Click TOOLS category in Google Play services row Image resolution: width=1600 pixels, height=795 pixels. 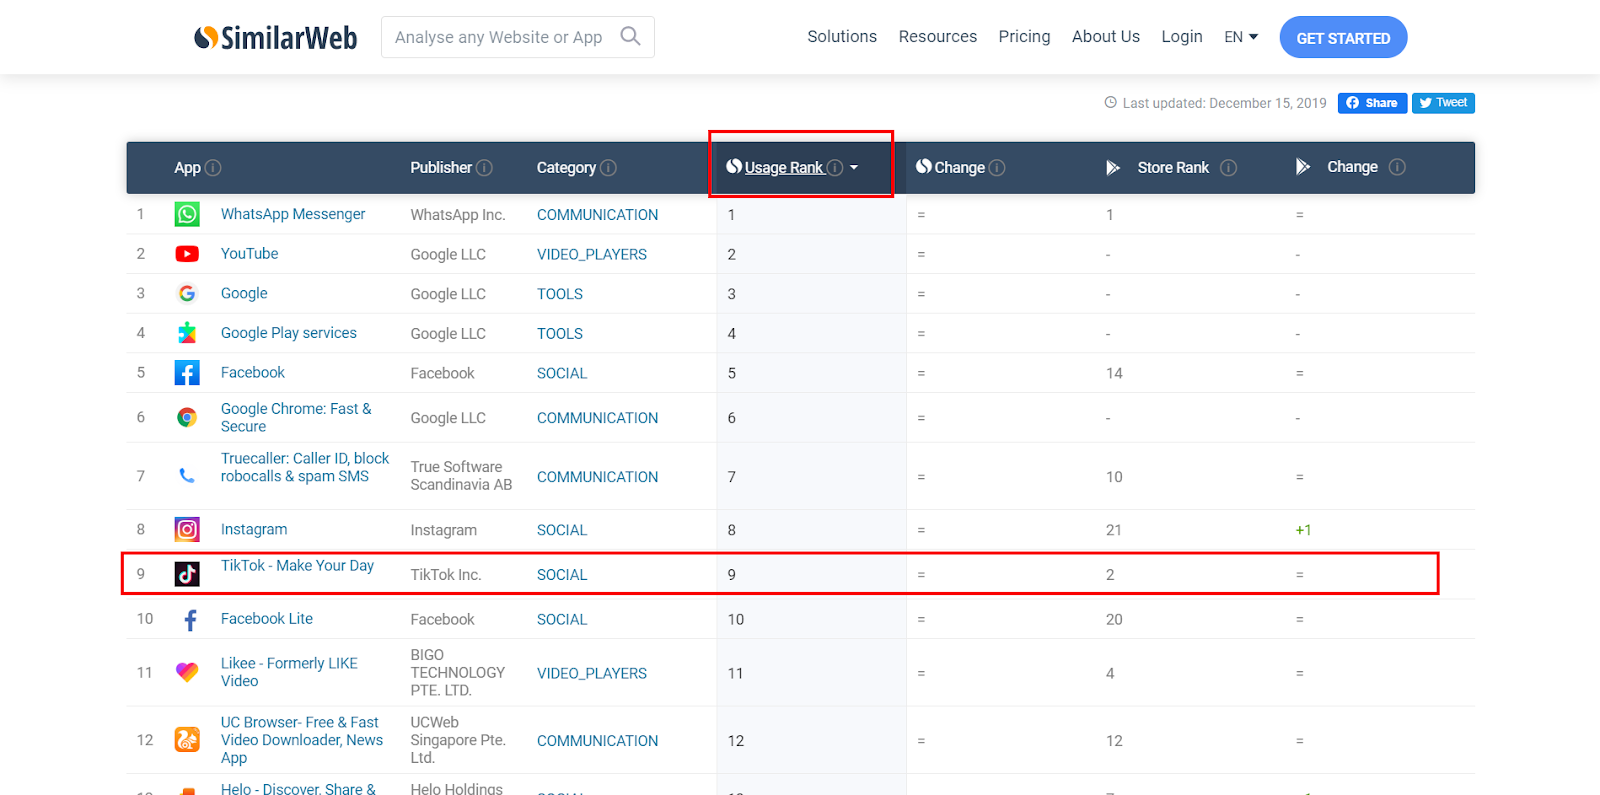tap(560, 334)
